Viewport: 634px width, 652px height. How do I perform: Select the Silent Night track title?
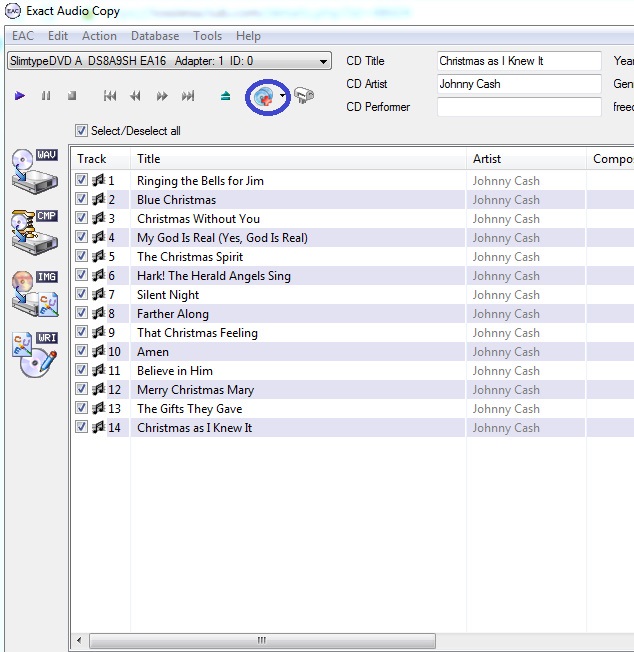coord(168,294)
